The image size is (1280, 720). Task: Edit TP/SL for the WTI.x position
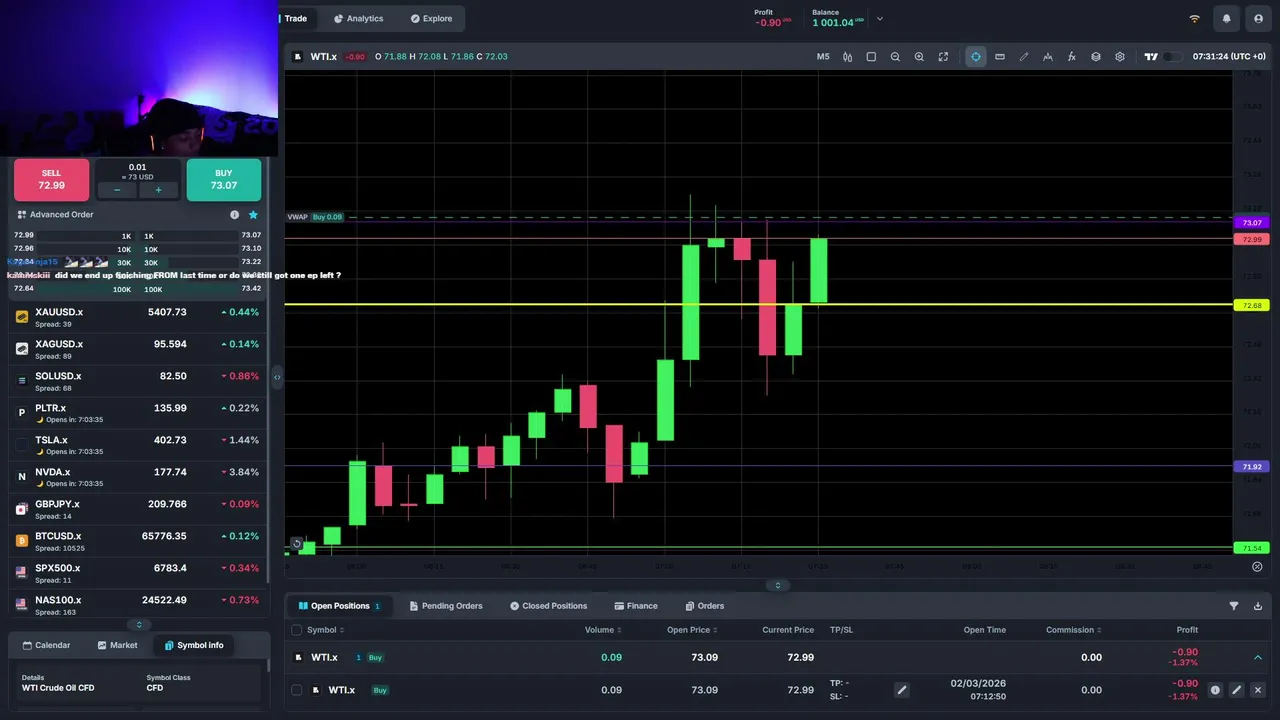click(x=901, y=690)
